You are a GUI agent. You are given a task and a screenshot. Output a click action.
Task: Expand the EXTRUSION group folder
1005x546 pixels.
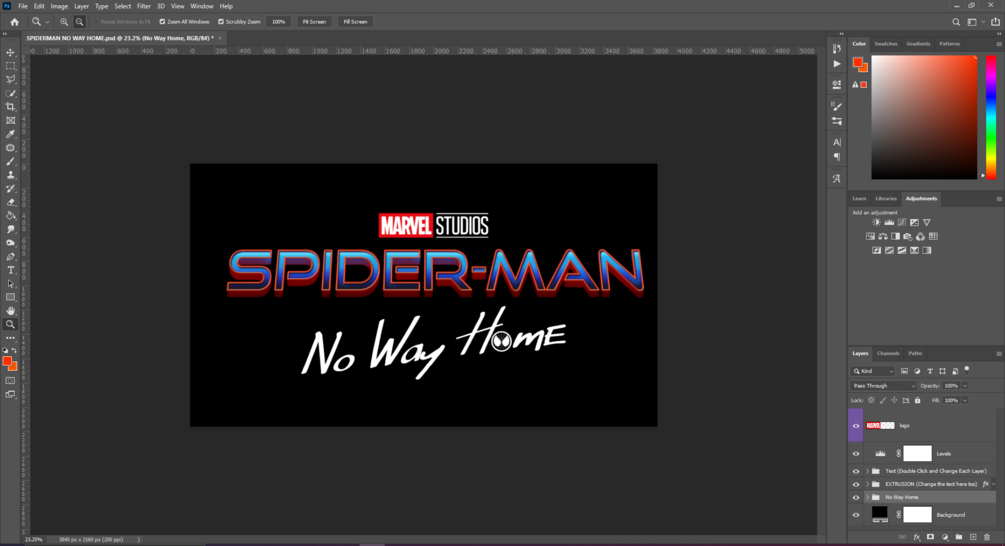[x=867, y=484]
